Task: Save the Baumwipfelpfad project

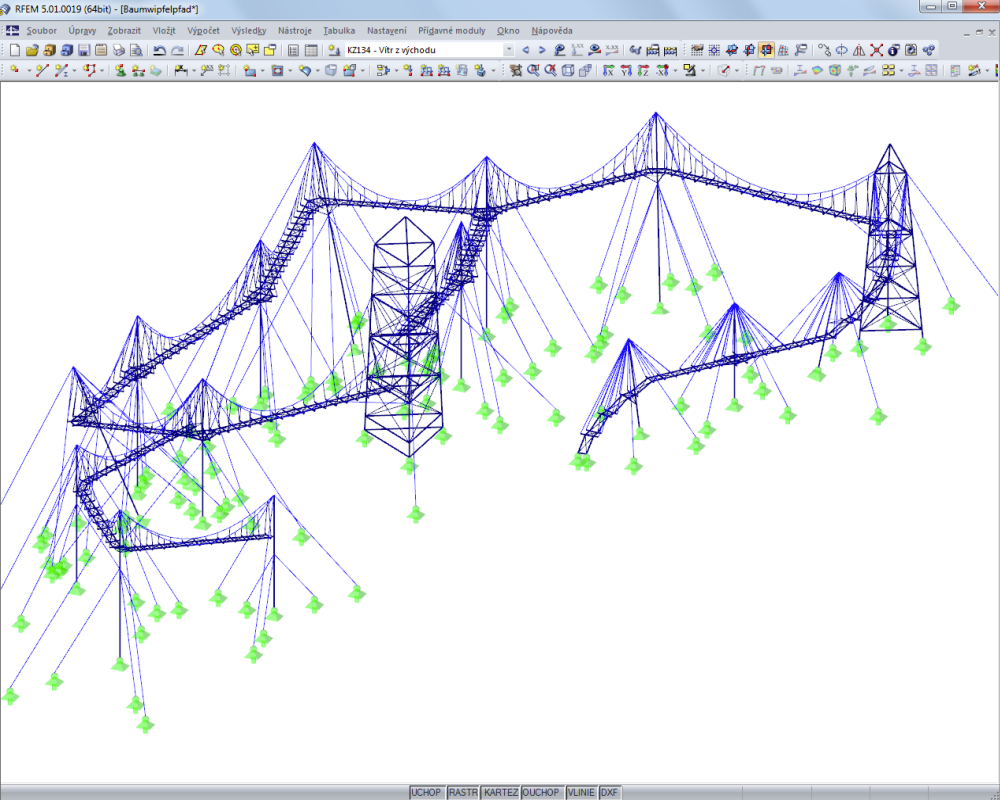Action: click(x=84, y=49)
